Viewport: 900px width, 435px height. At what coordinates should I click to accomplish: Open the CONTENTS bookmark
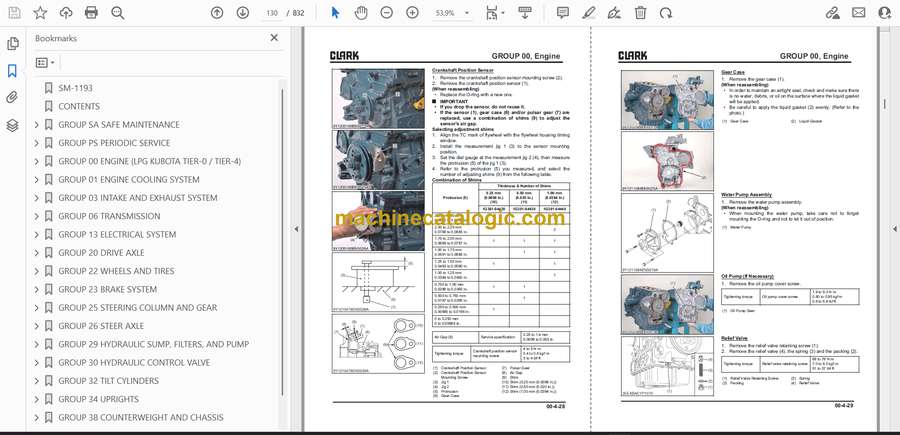click(x=79, y=106)
